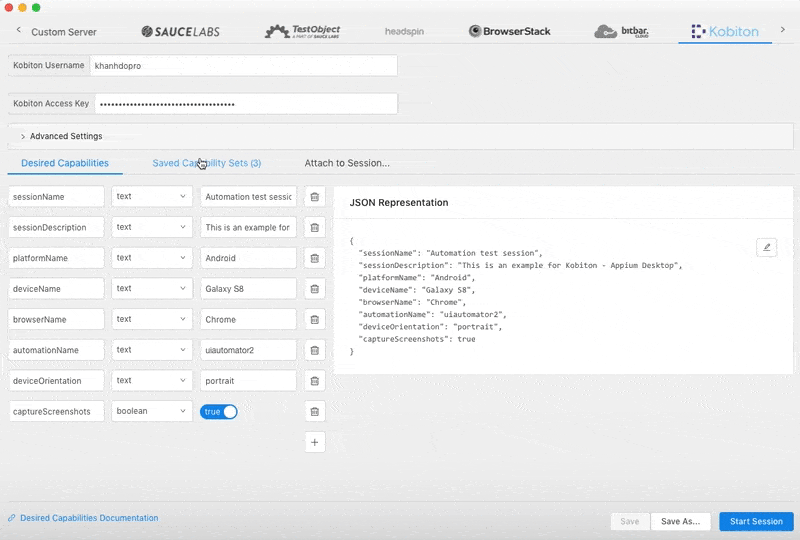Image resolution: width=800 pixels, height=540 pixels.
Task: Open type dropdown for captureScreenshots row
Action: click(152, 411)
